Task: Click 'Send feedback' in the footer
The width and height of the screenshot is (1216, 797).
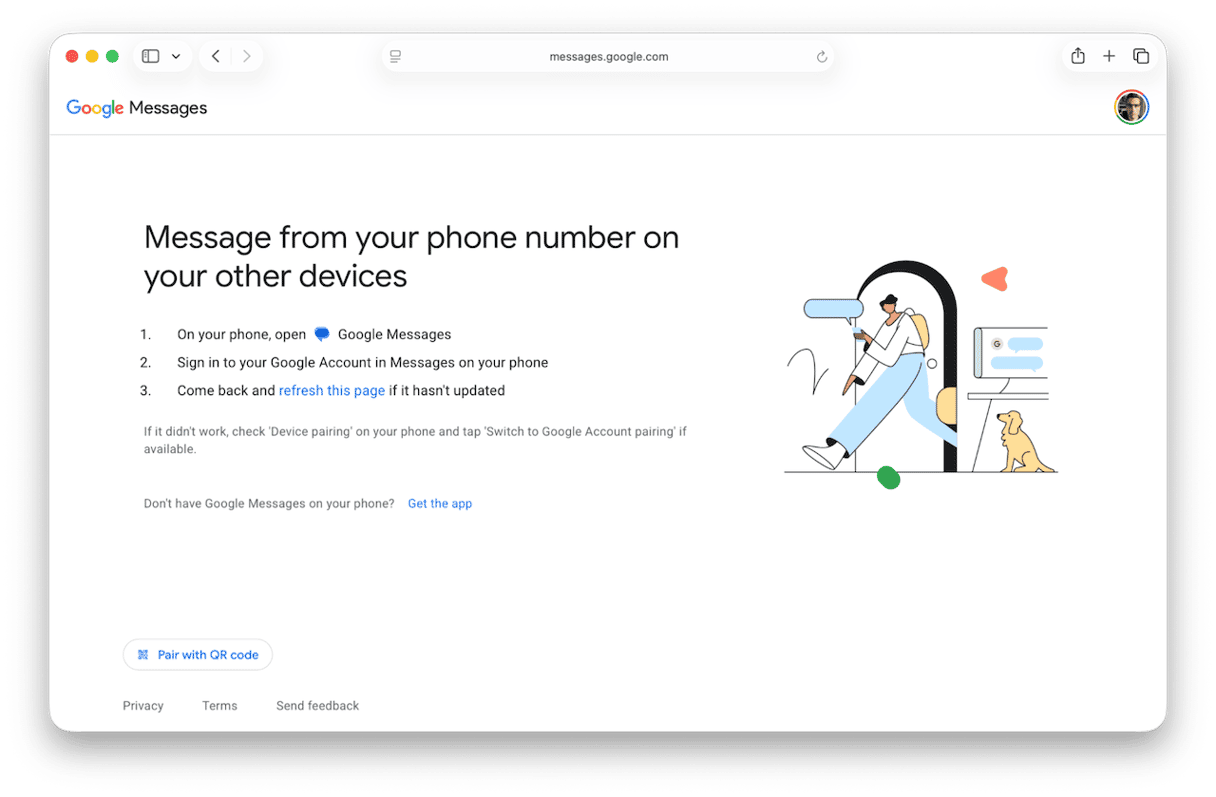Action: (x=317, y=706)
